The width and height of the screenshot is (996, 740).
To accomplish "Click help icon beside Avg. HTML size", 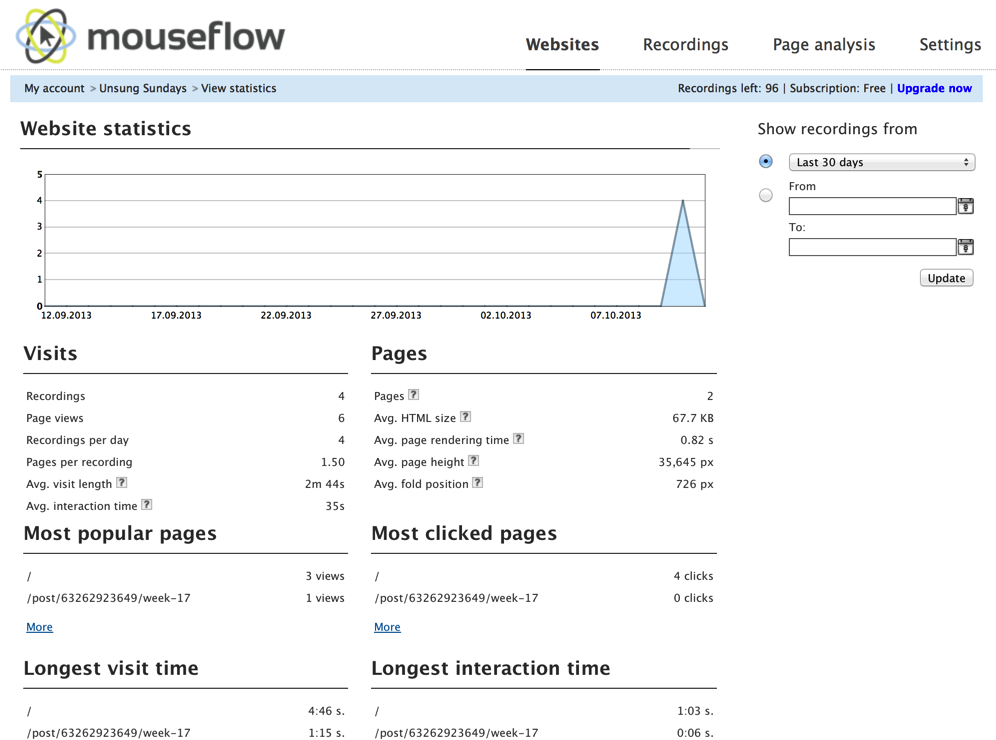I will click(x=465, y=417).
